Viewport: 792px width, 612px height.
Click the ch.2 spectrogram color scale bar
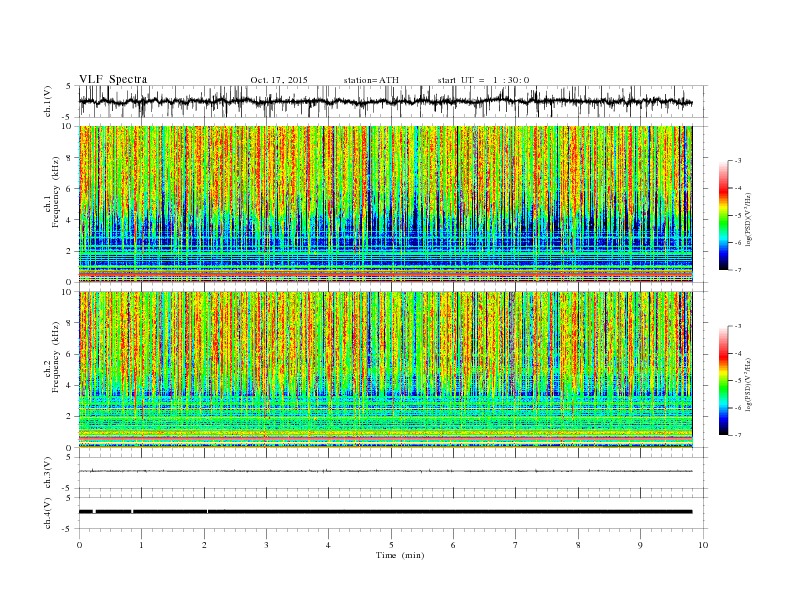coord(724,380)
